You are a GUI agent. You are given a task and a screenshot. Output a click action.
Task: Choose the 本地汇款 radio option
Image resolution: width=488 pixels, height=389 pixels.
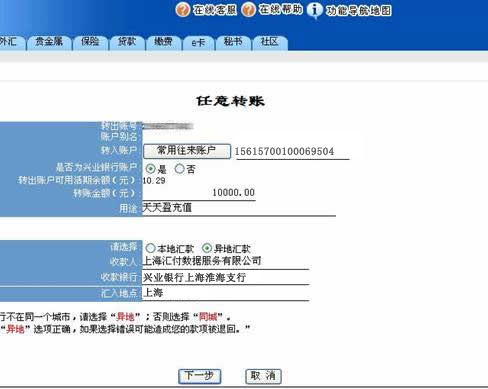coord(150,248)
